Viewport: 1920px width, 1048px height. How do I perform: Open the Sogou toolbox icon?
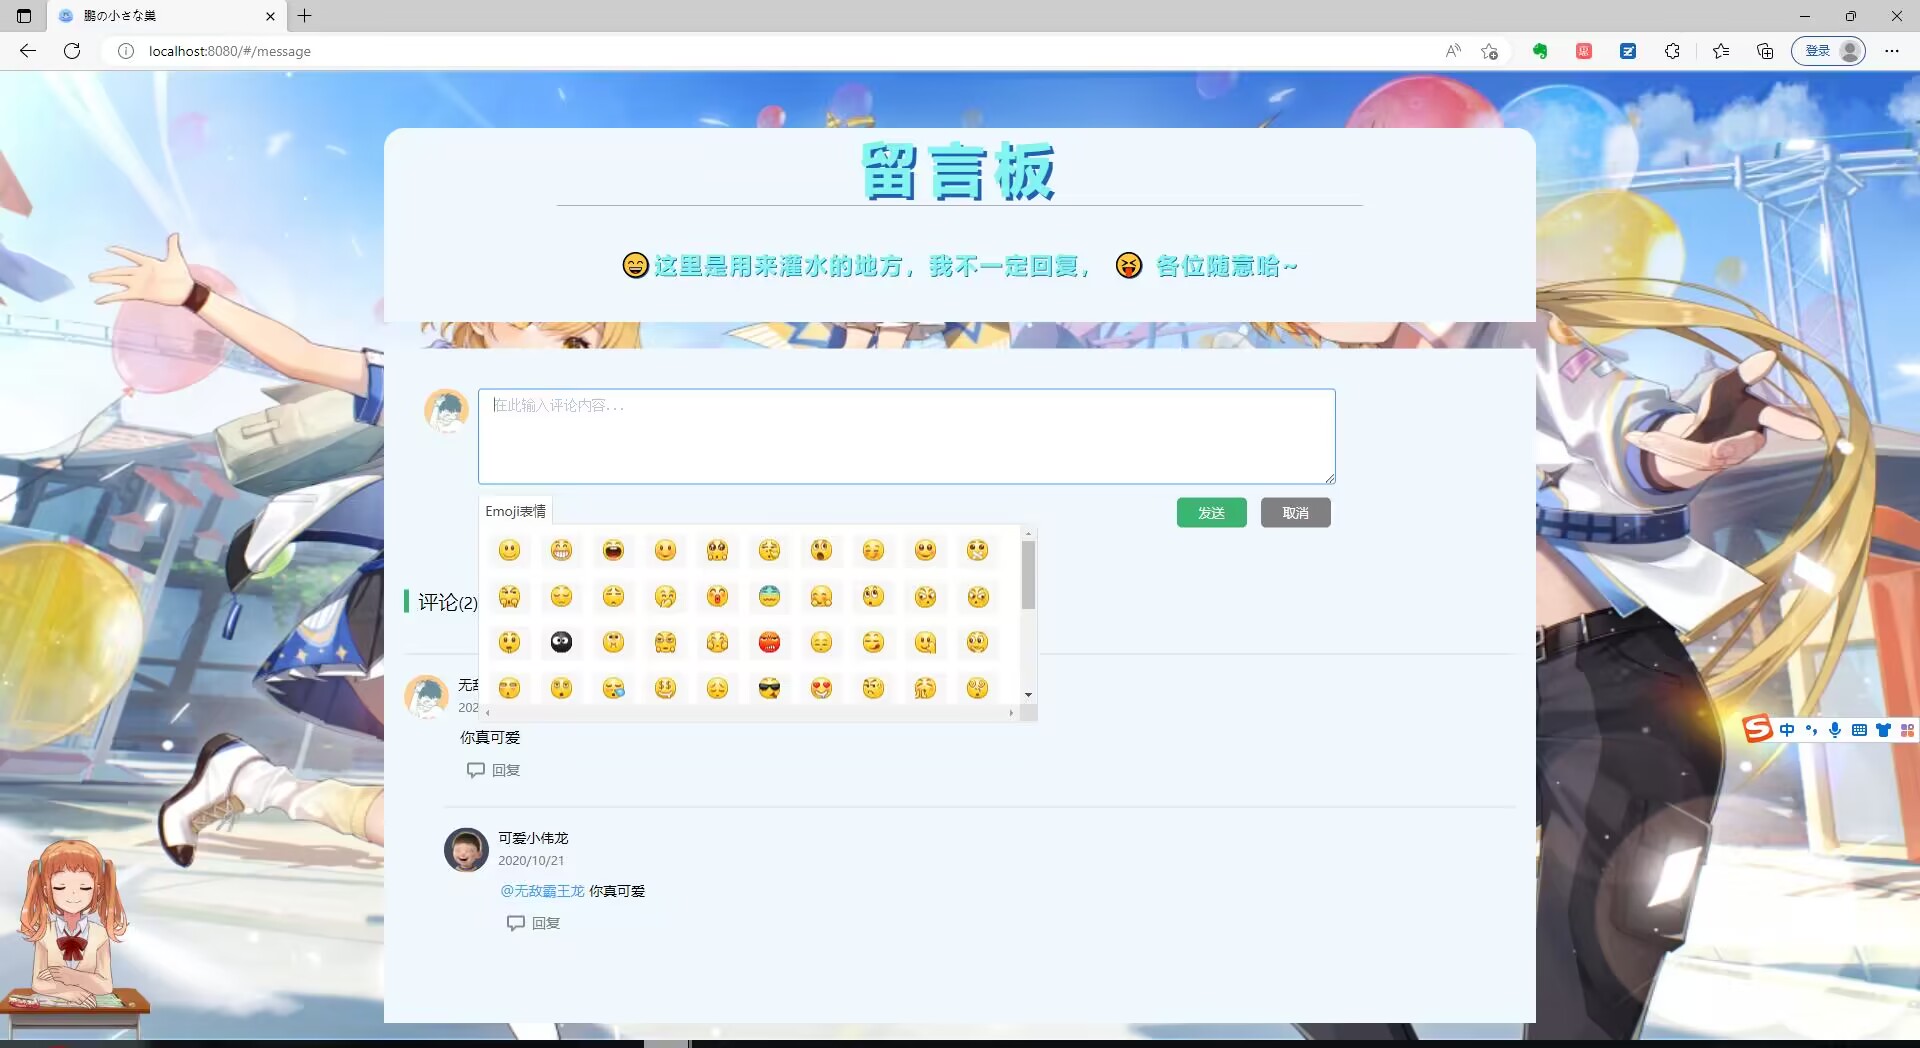tap(1907, 729)
